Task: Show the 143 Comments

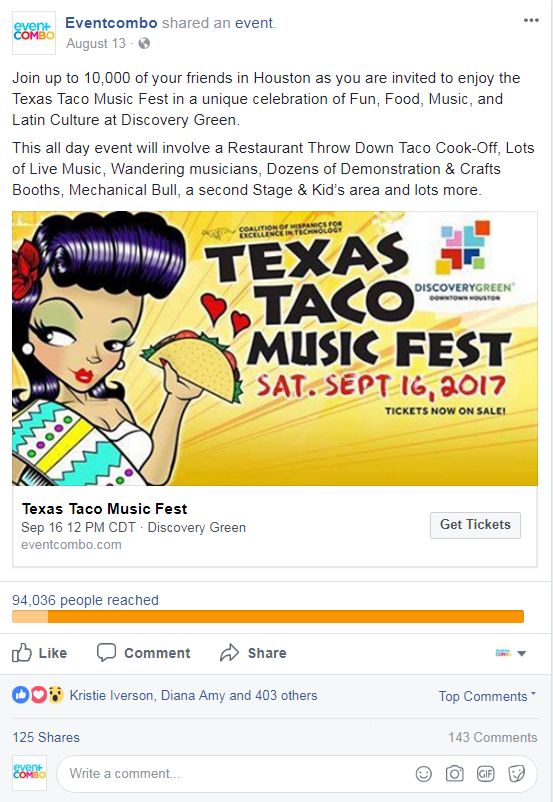Action: pos(493,737)
